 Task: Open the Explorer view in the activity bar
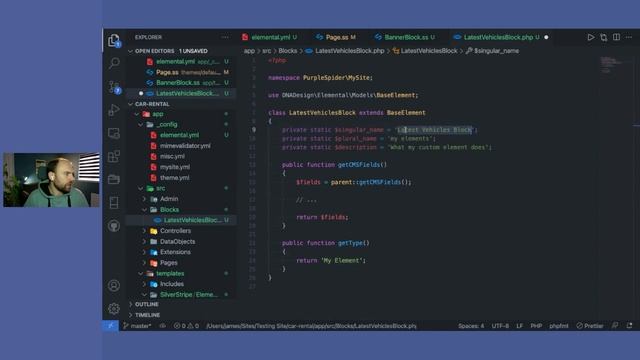tap(114, 40)
